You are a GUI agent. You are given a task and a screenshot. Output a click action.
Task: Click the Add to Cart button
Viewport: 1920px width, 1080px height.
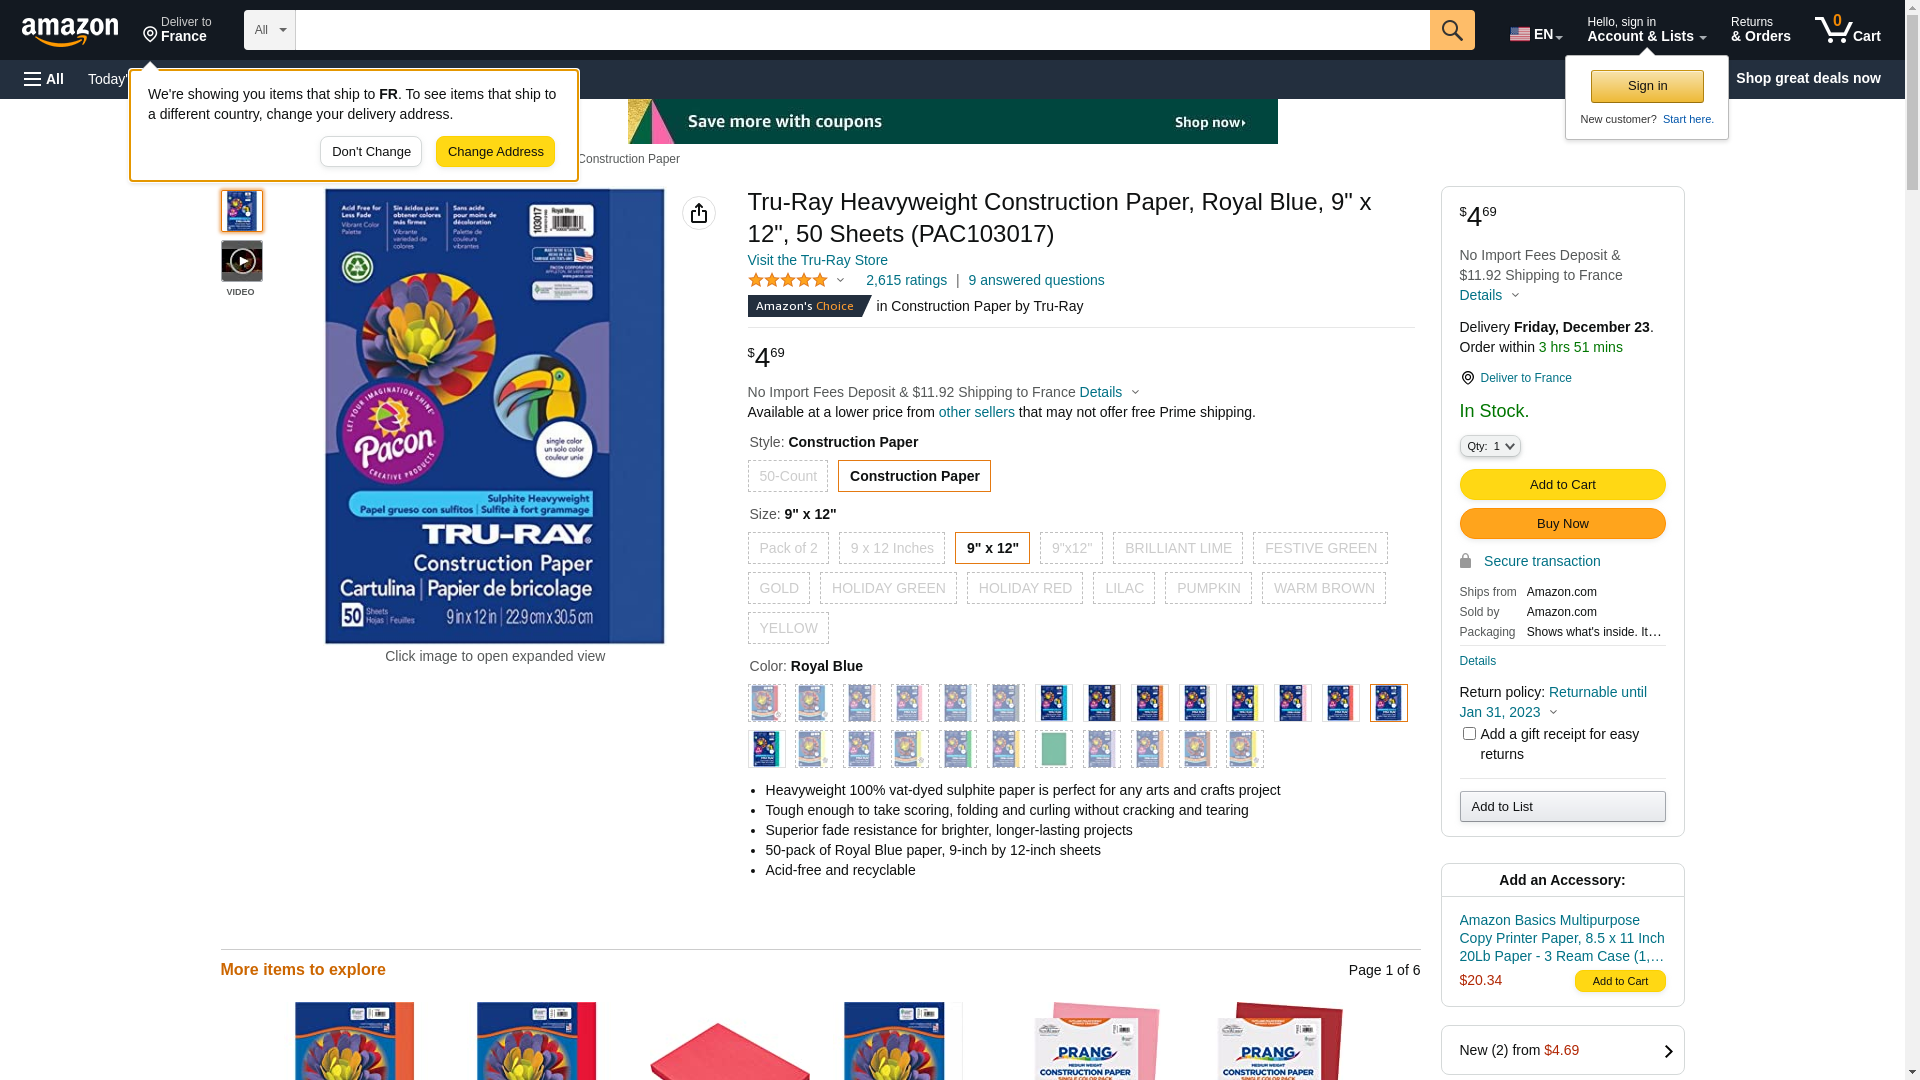tap(1563, 485)
